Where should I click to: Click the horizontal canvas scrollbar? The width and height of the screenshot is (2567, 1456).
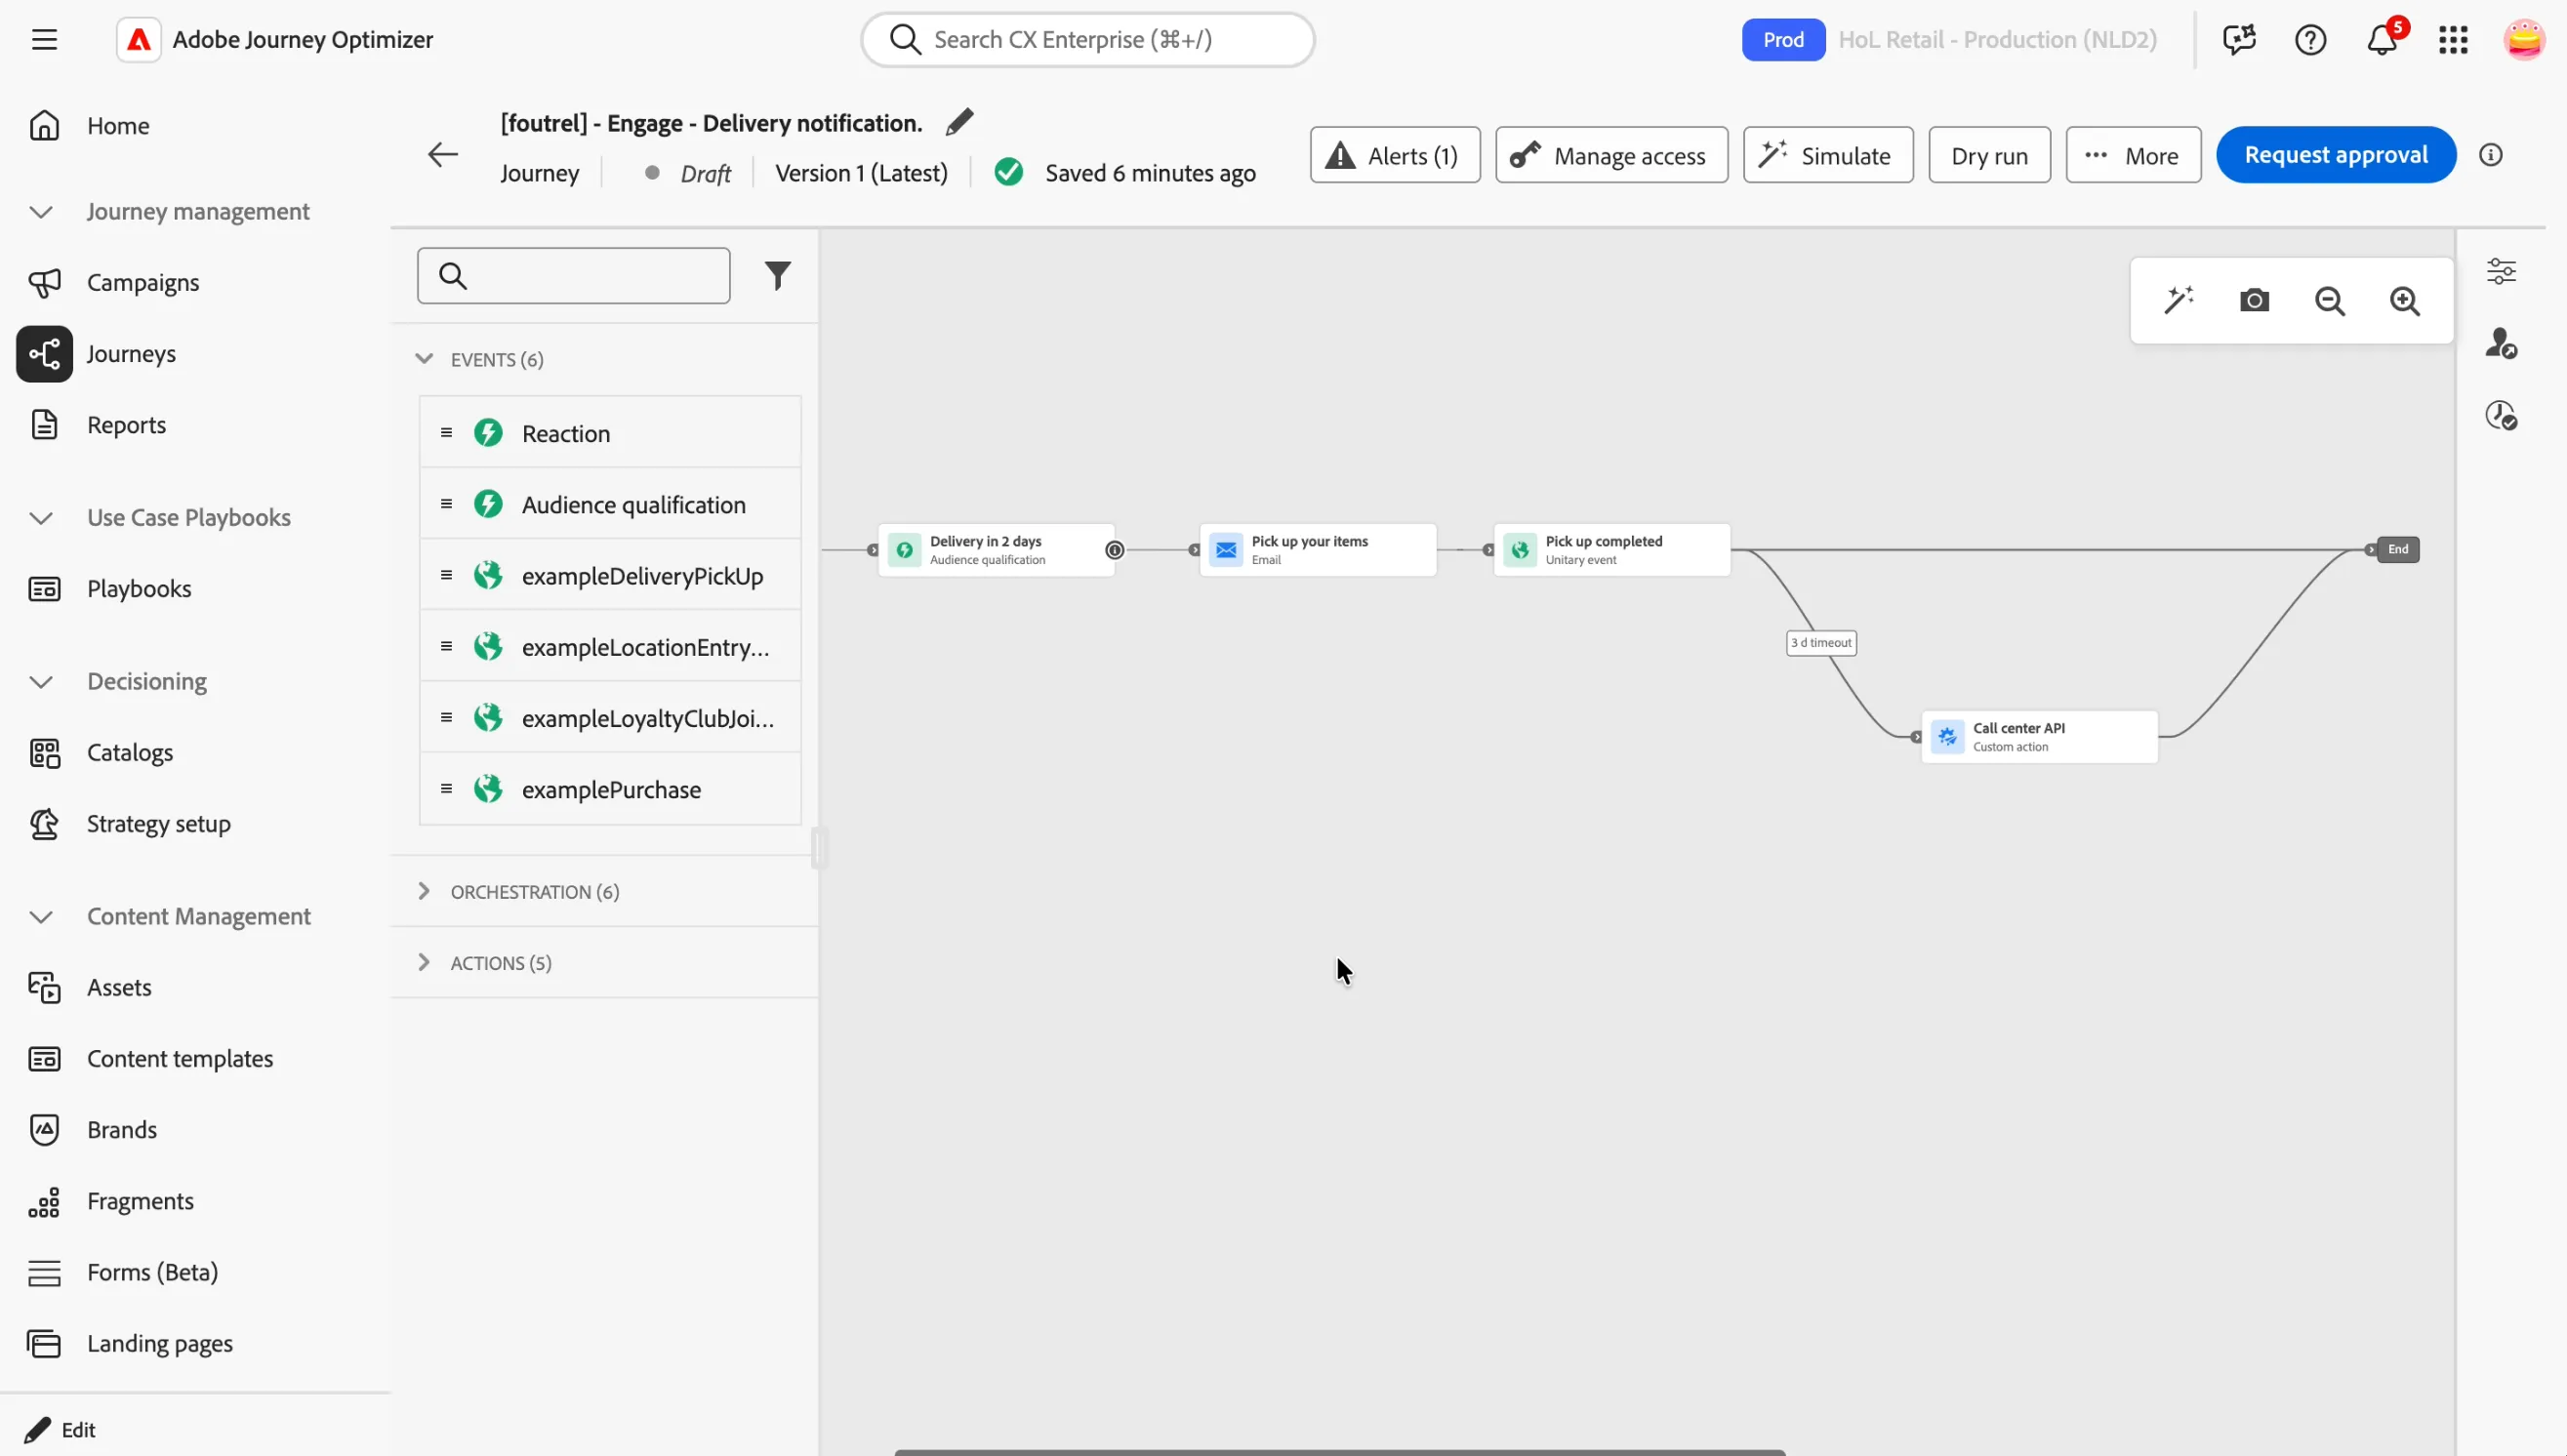(1339, 1452)
